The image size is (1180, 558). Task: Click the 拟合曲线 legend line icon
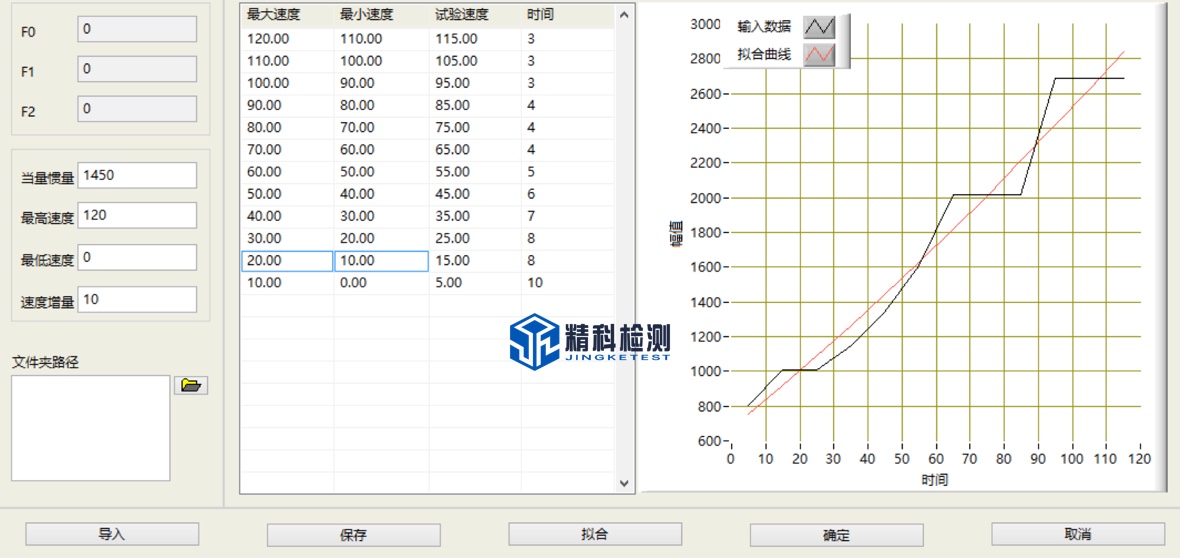click(x=819, y=55)
